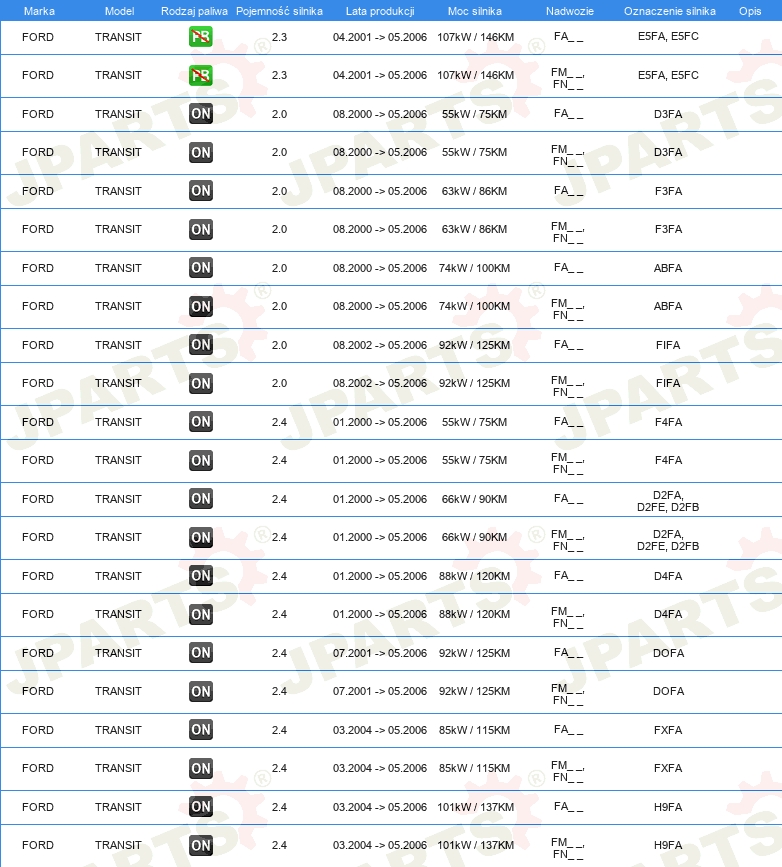782x867 pixels.
Task: Click 63kW / 86KM in the F3FA FA__ row
Action: [x=475, y=191]
